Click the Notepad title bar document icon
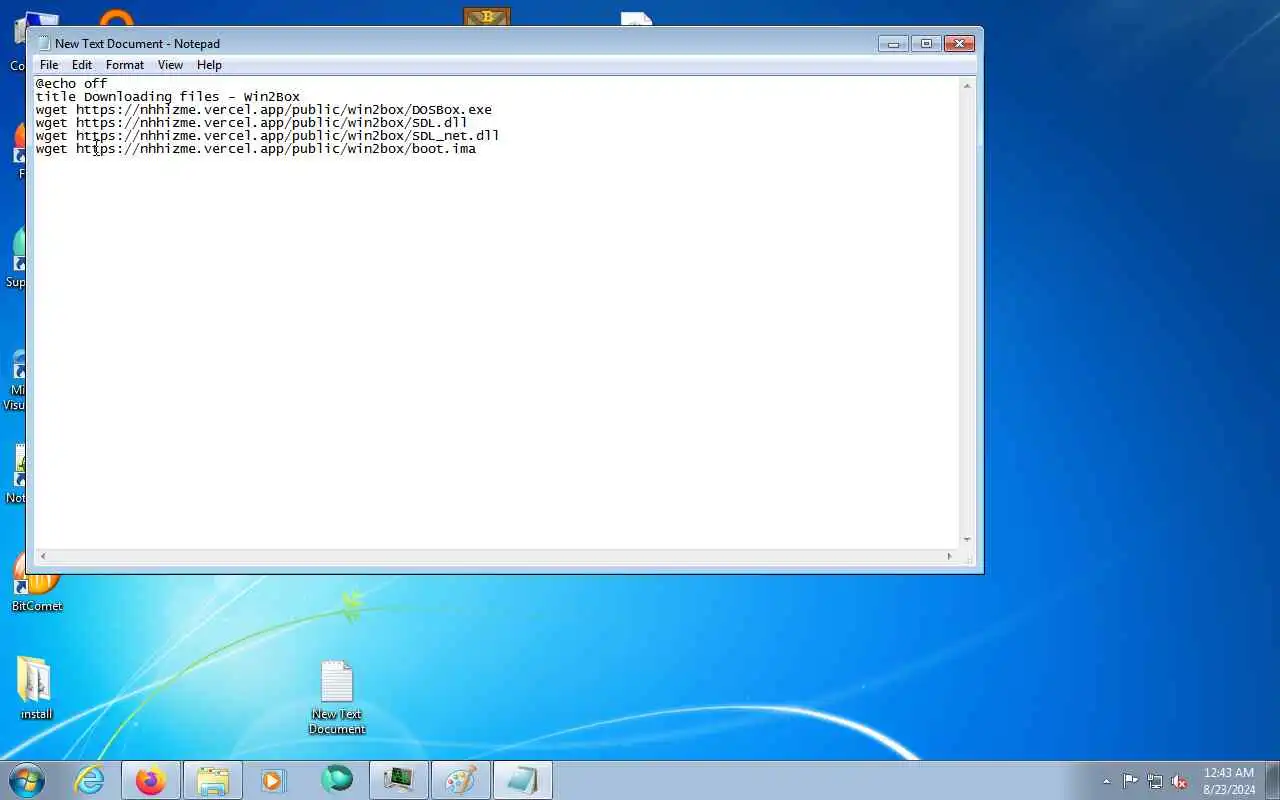Viewport: 1280px width, 800px height. click(x=44, y=43)
